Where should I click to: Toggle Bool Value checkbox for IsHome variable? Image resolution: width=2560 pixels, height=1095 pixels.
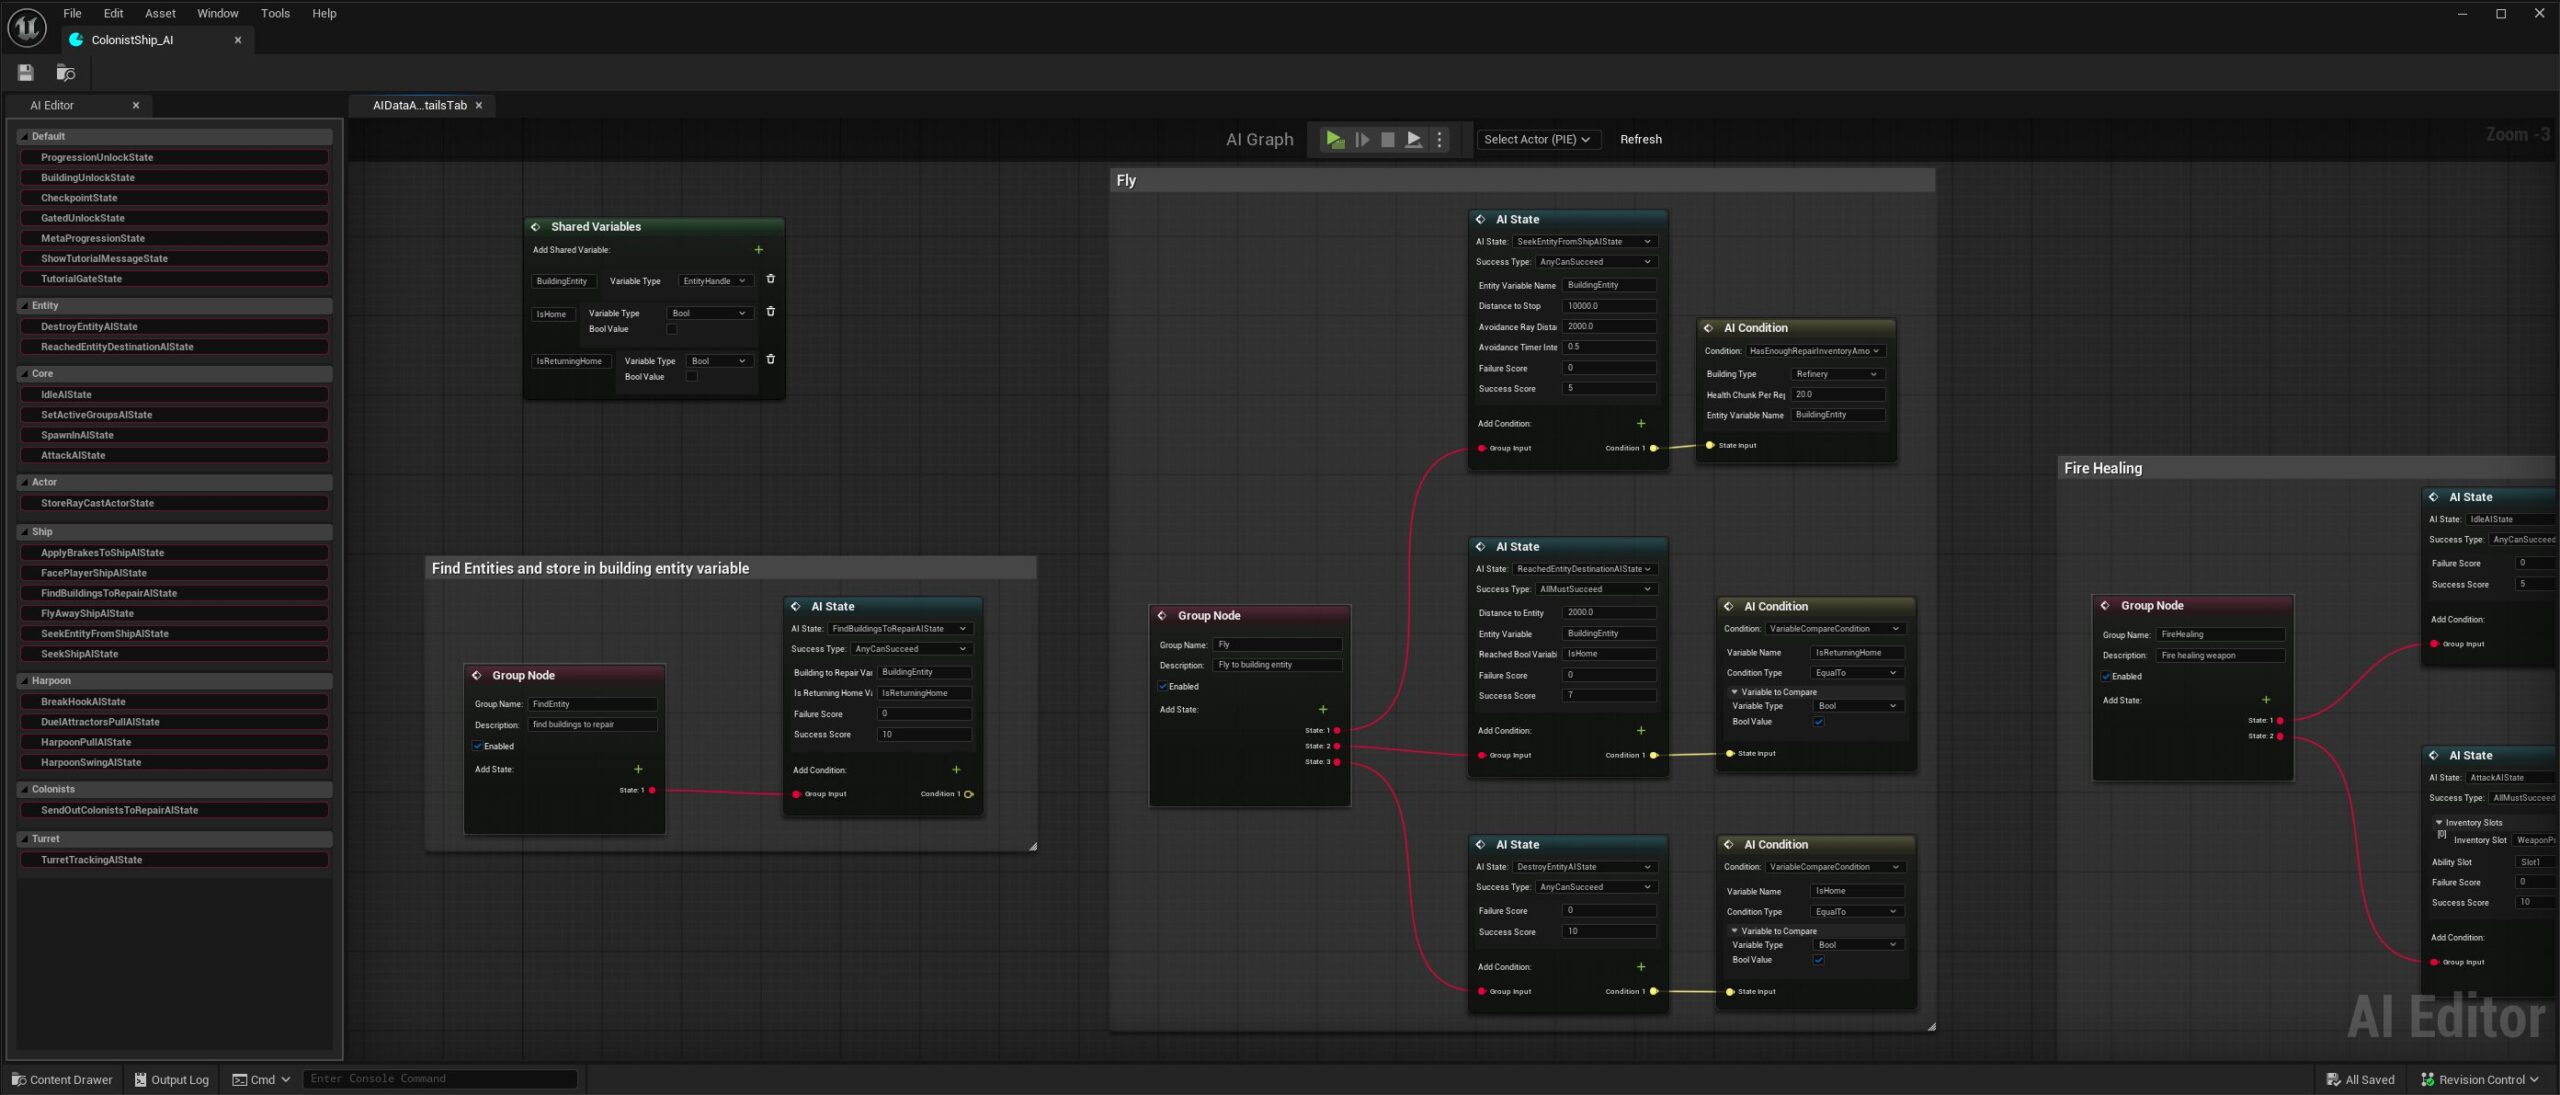point(672,329)
